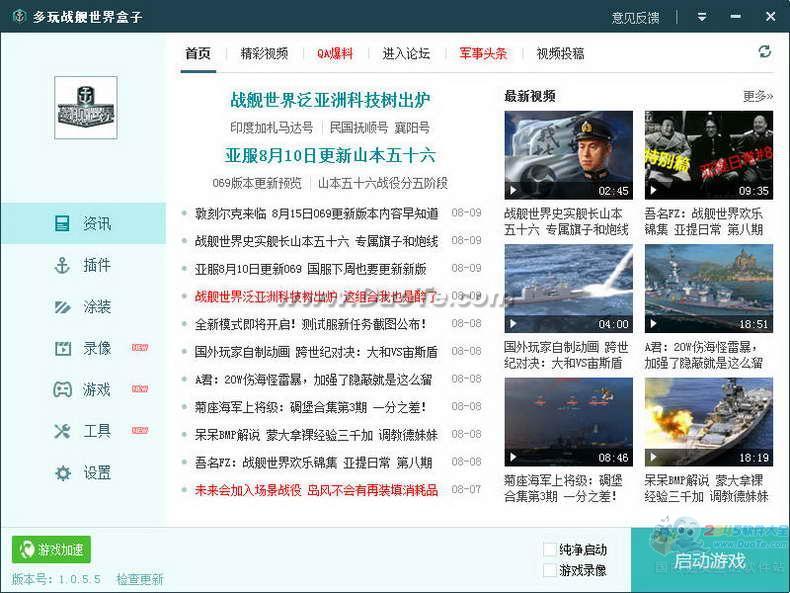Open the 资讯 news sidebar section
Viewport: 790px width, 593px height.
pyautogui.click(x=83, y=223)
